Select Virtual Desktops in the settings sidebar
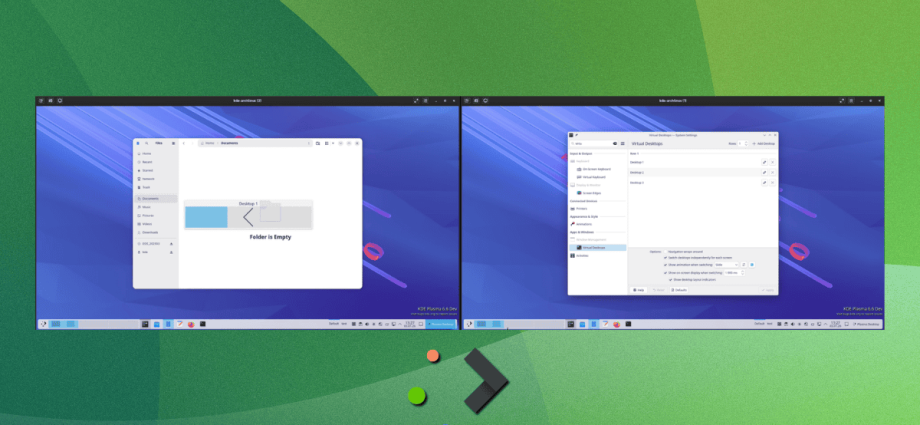Viewport: 920px width, 425px height. tap(597, 248)
